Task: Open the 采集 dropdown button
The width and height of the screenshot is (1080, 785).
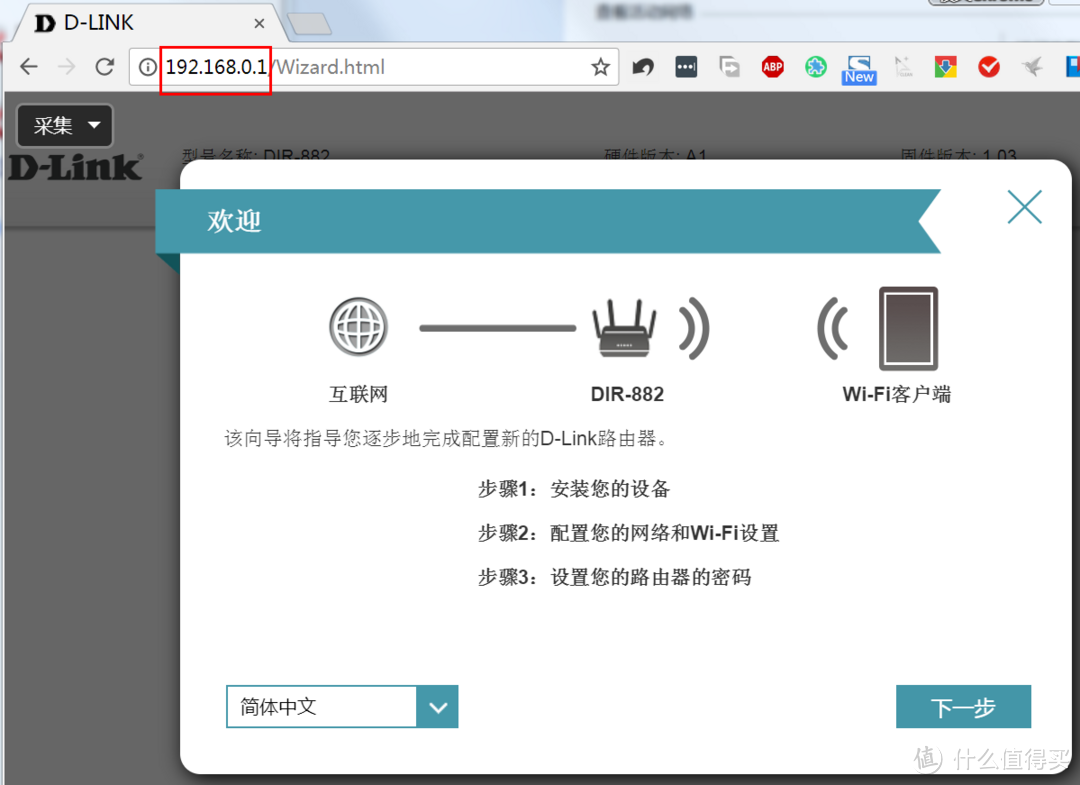Action: point(65,125)
